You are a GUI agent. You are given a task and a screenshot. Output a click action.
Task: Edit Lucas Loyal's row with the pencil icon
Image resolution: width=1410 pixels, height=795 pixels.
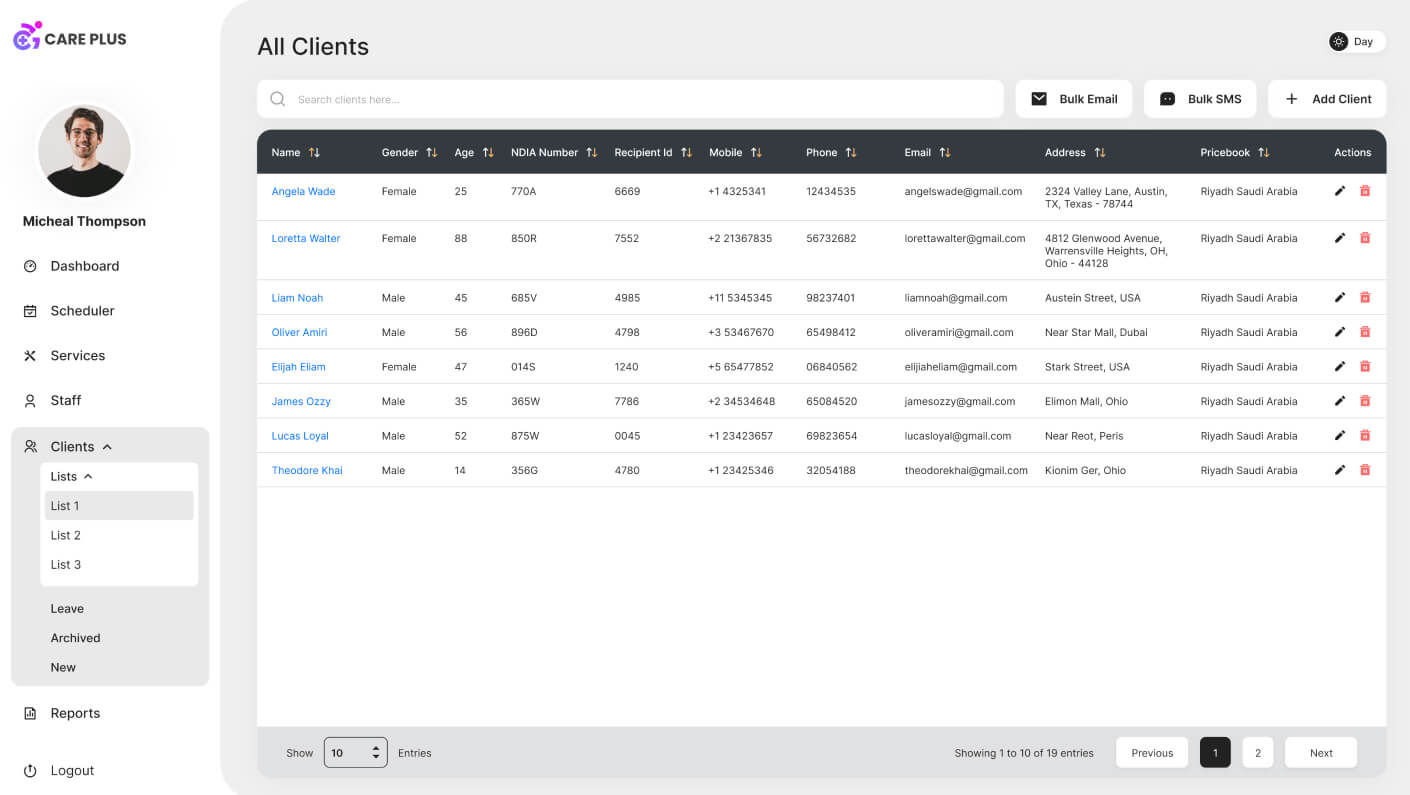click(1340, 435)
